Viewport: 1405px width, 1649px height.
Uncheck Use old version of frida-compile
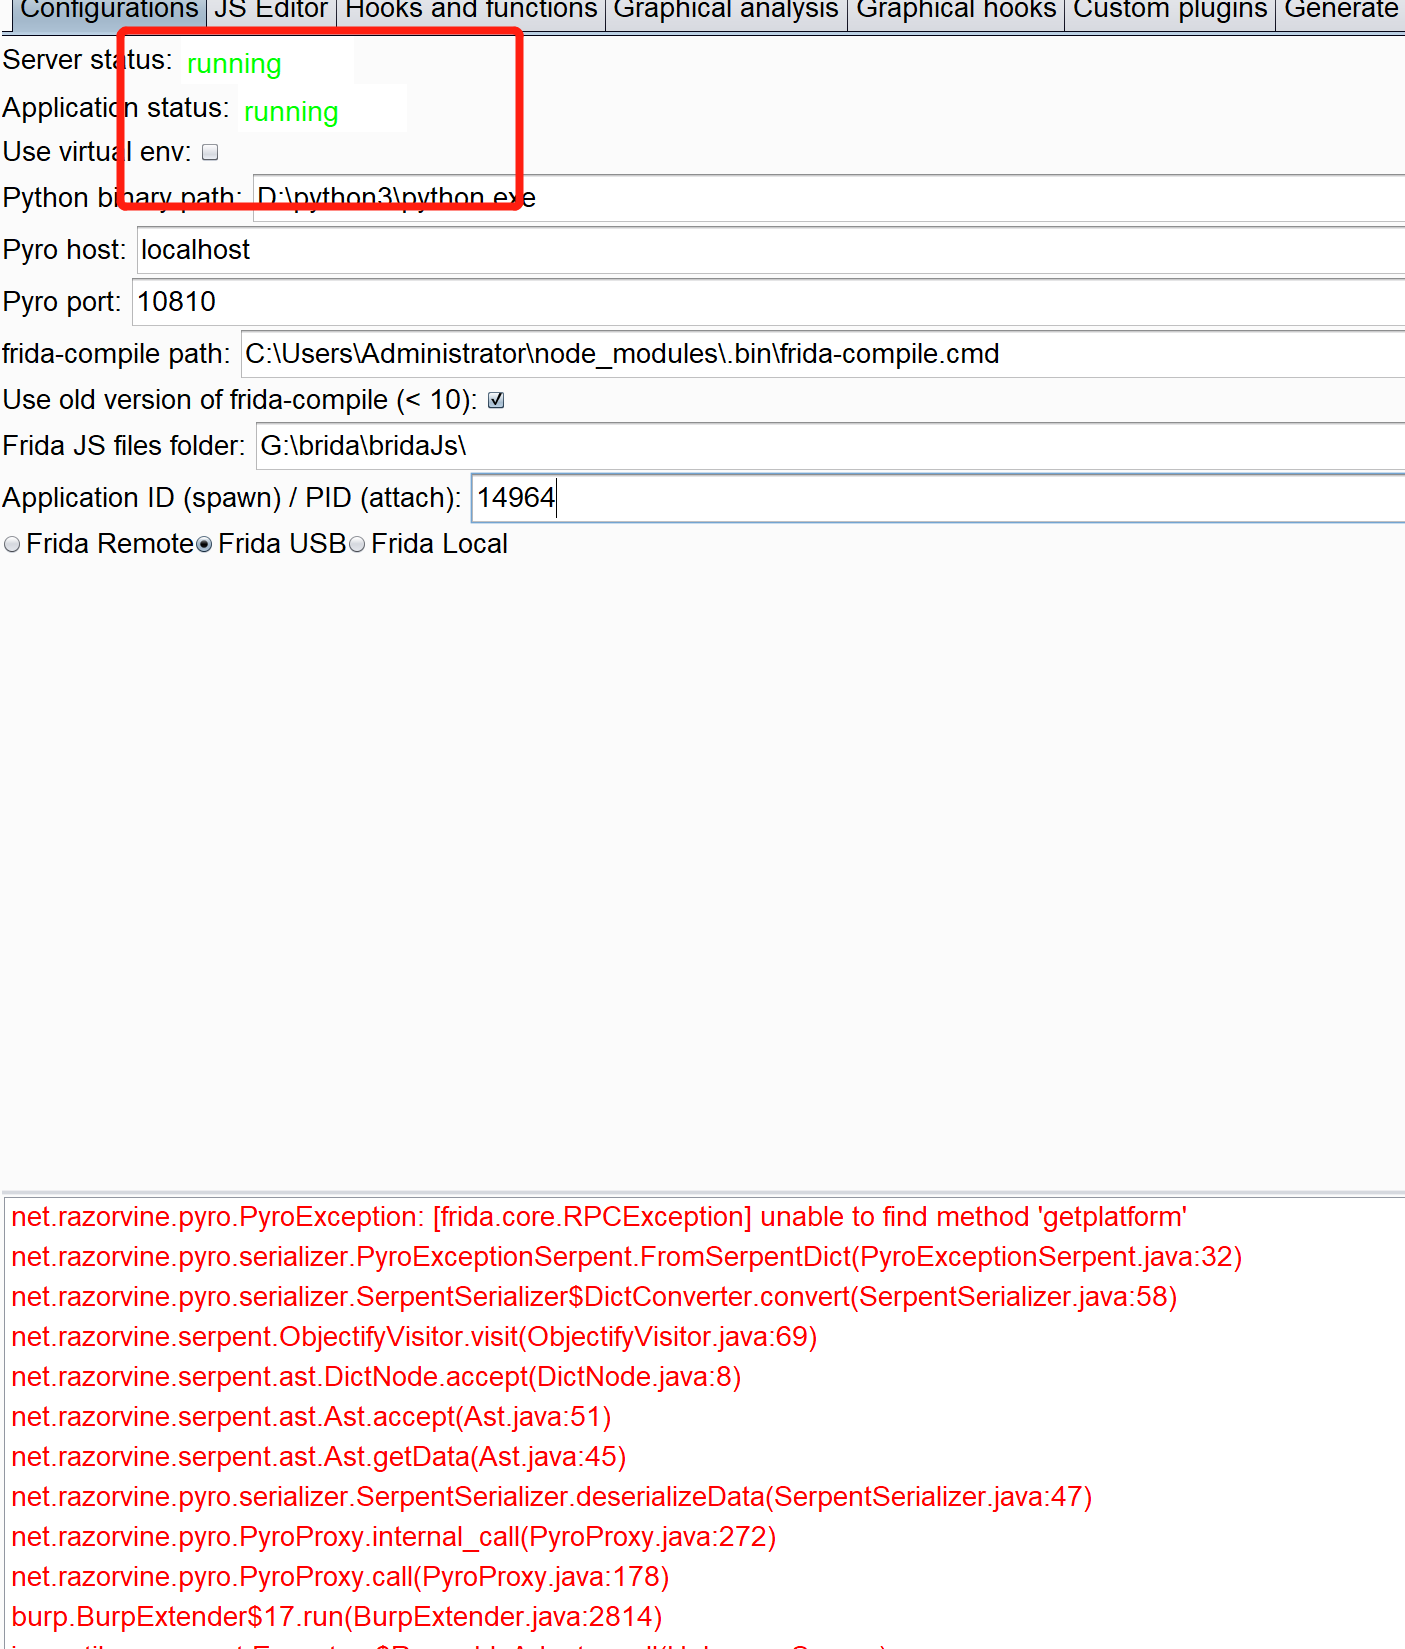pos(496,400)
